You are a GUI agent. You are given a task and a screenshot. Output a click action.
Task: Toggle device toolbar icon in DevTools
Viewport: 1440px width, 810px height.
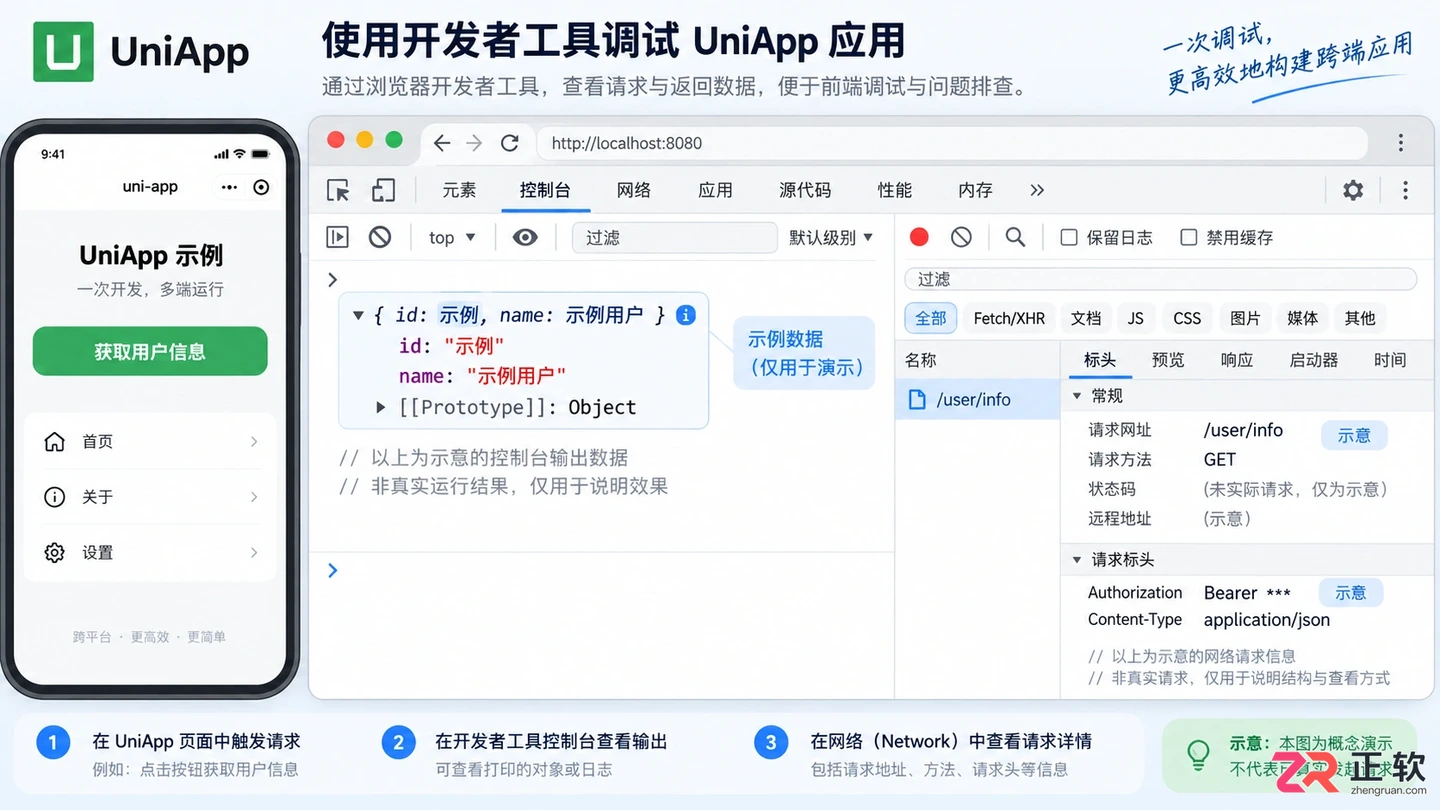pos(383,190)
